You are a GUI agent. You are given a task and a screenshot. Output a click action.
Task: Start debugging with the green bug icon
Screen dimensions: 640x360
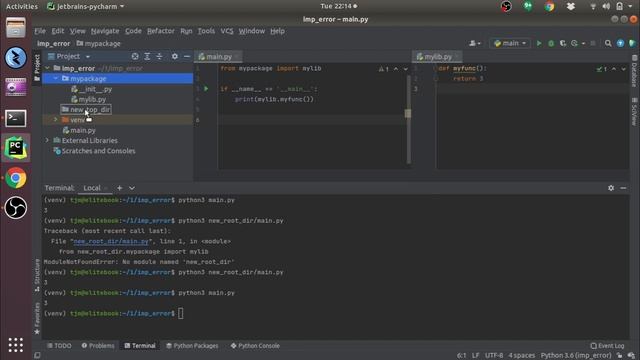tap(551, 43)
